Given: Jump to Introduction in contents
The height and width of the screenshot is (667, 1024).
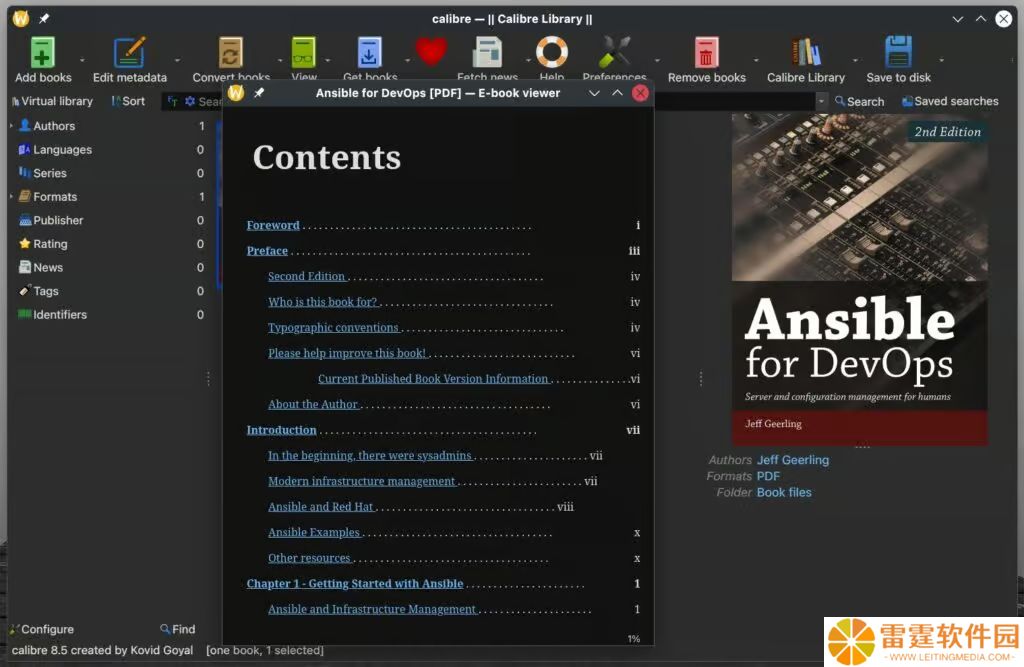Looking at the screenshot, I should click(x=281, y=429).
